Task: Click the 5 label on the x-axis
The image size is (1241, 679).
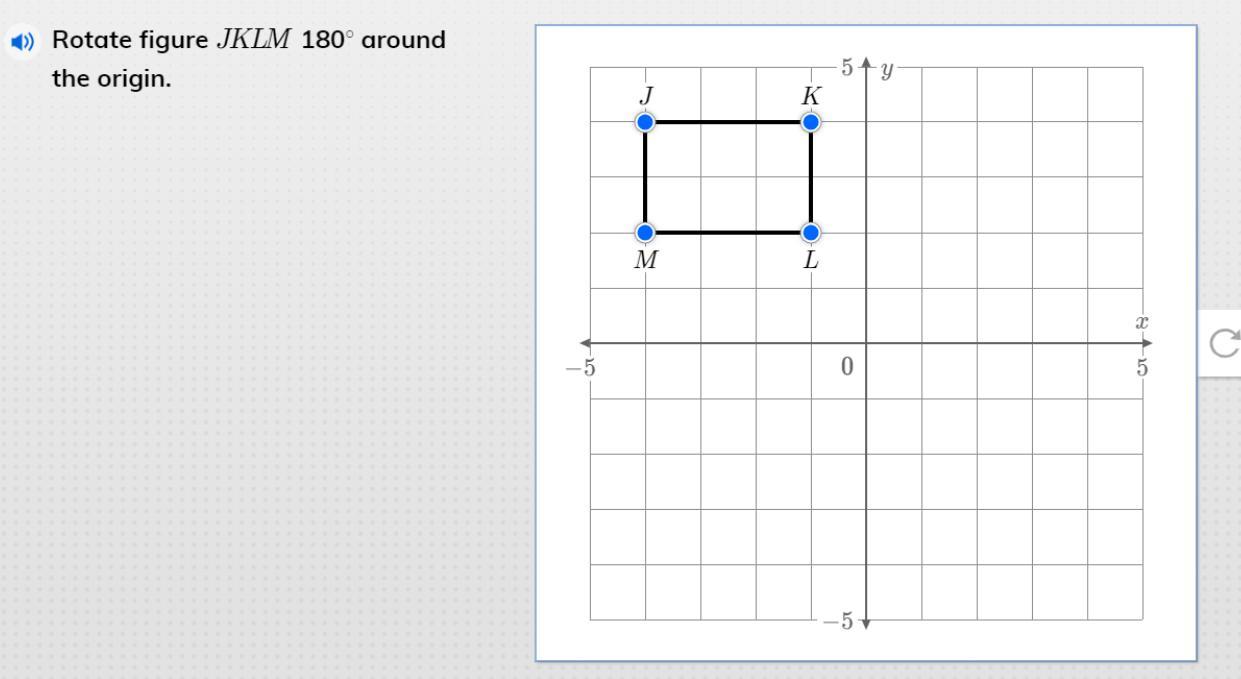Action: [1141, 367]
